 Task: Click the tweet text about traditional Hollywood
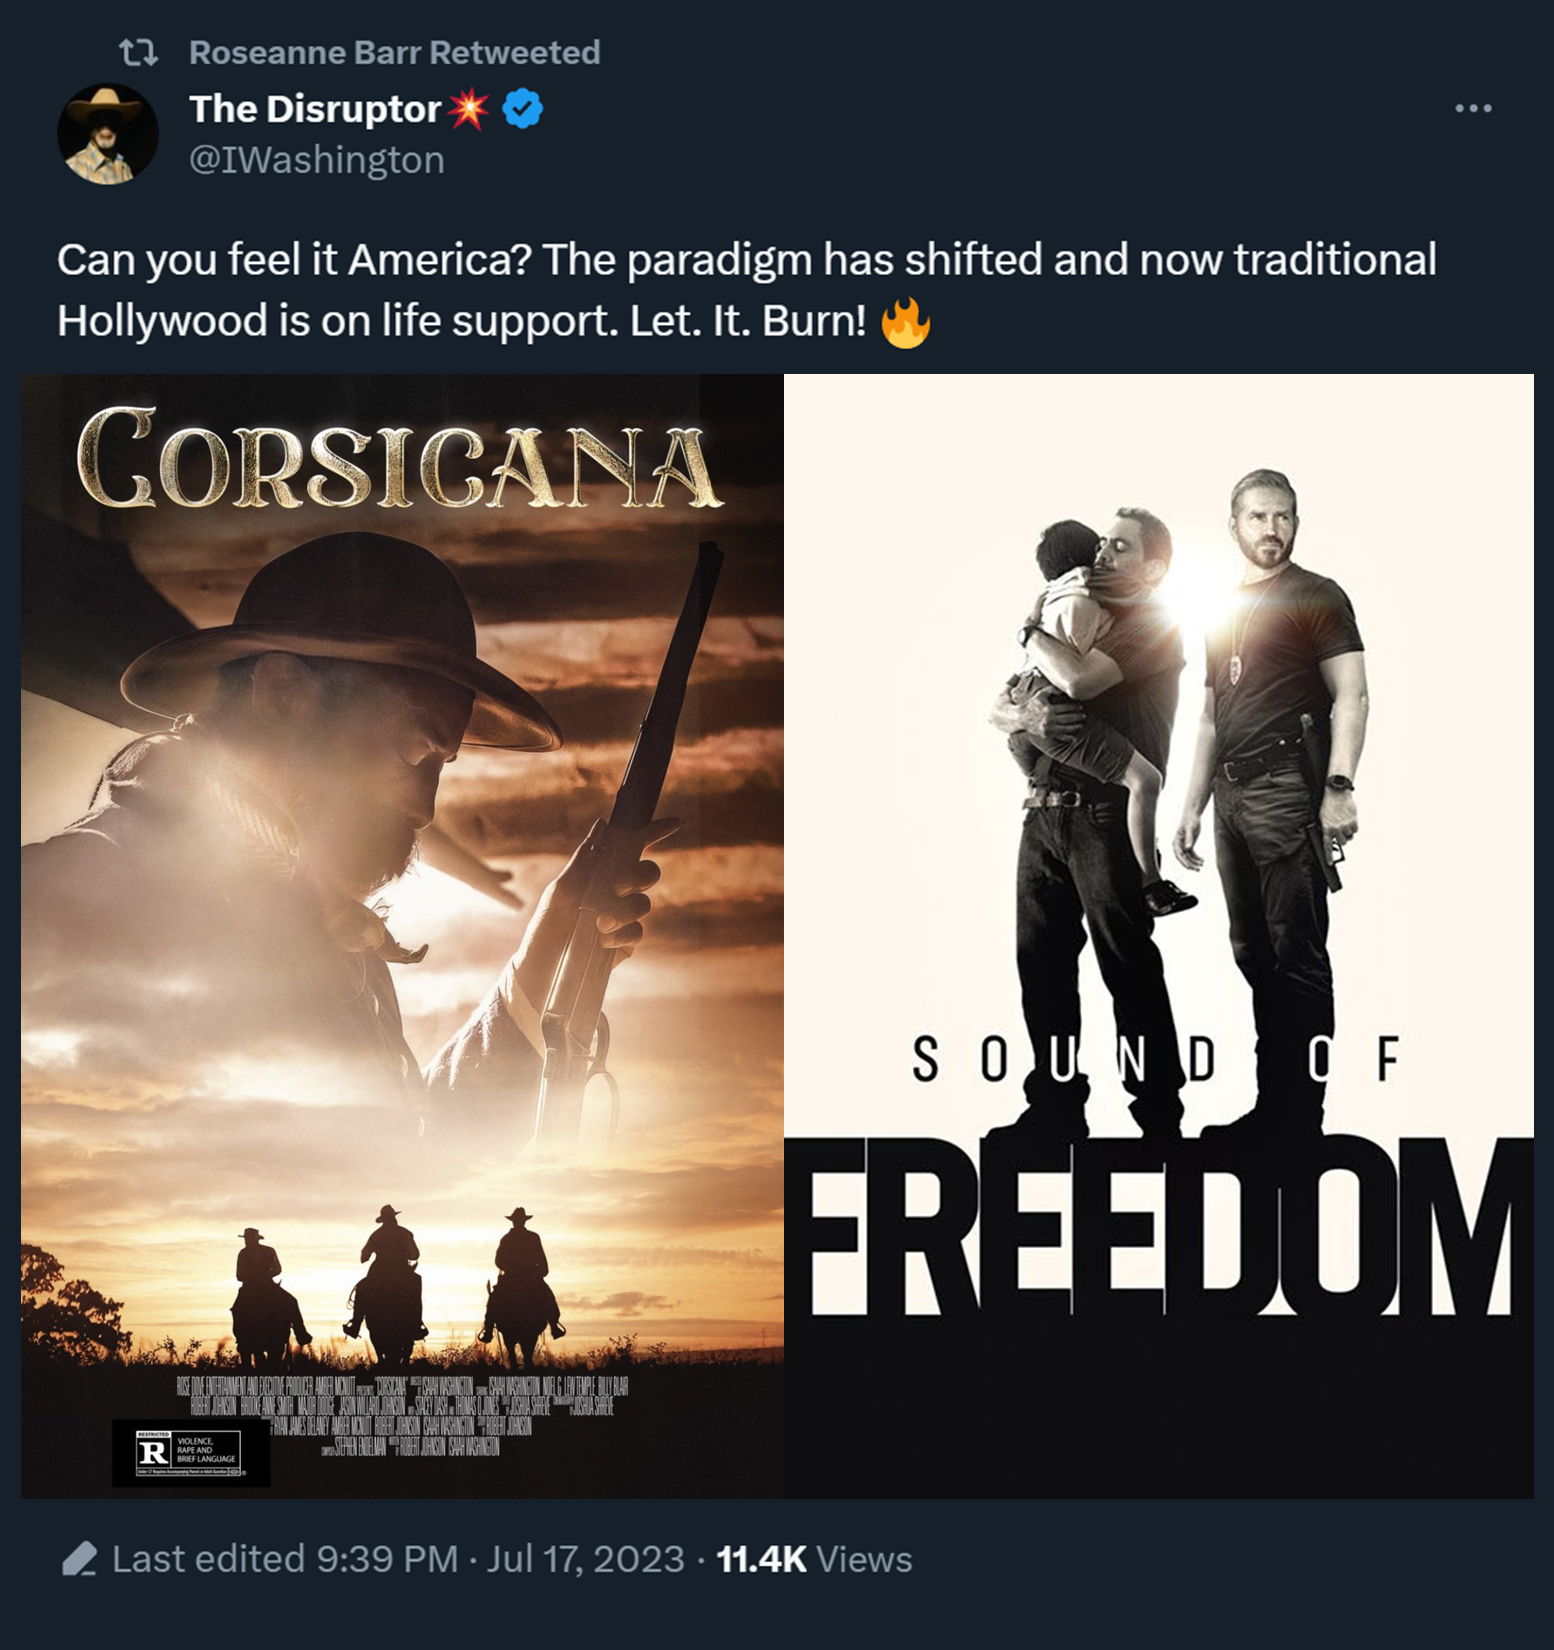tap(747, 290)
